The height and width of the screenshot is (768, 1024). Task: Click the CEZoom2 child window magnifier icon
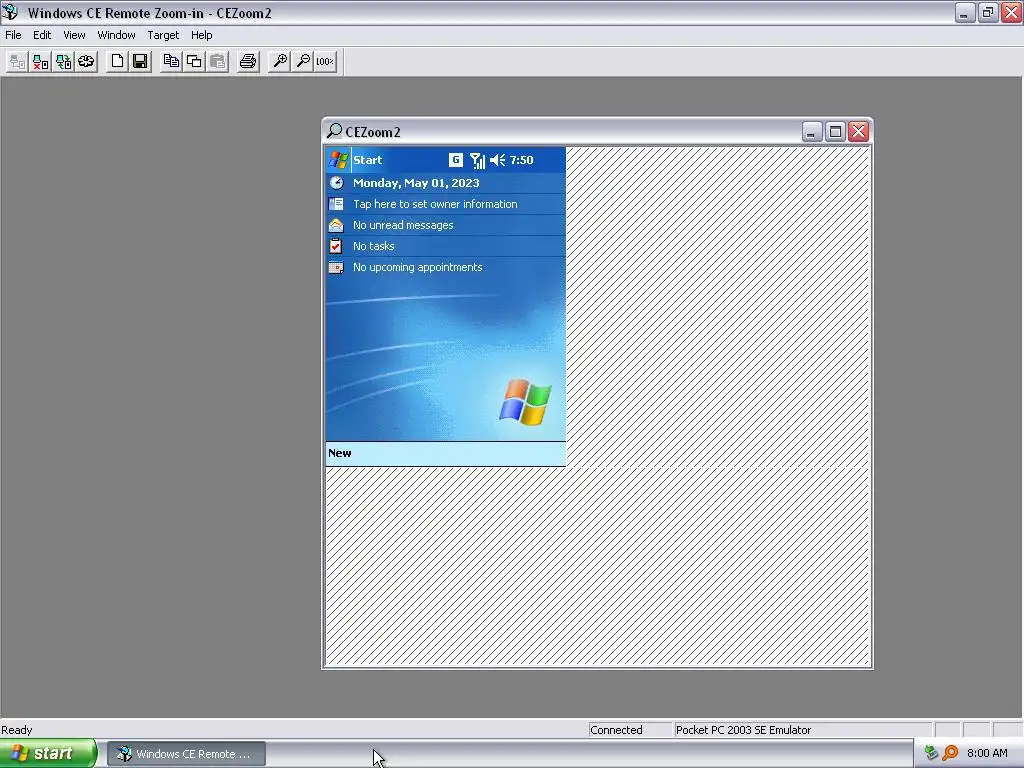click(x=334, y=131)
